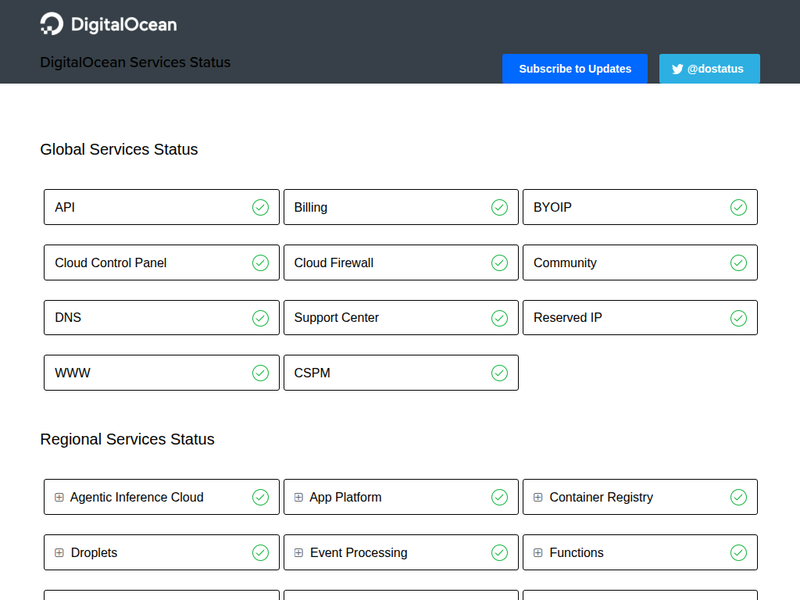Click the Functions status checkmark icon
Screen dimensions: 800x600
738,553
